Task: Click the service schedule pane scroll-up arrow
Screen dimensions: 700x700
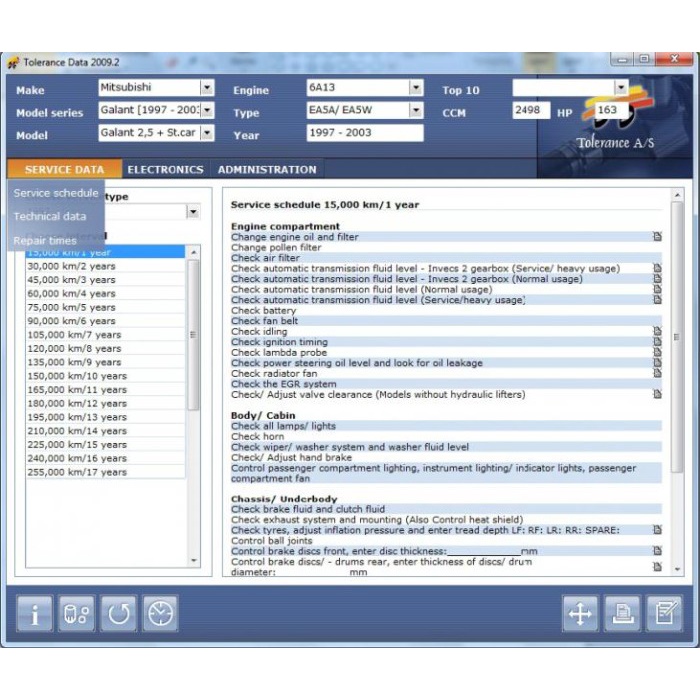Action: [x=677, y=195]
